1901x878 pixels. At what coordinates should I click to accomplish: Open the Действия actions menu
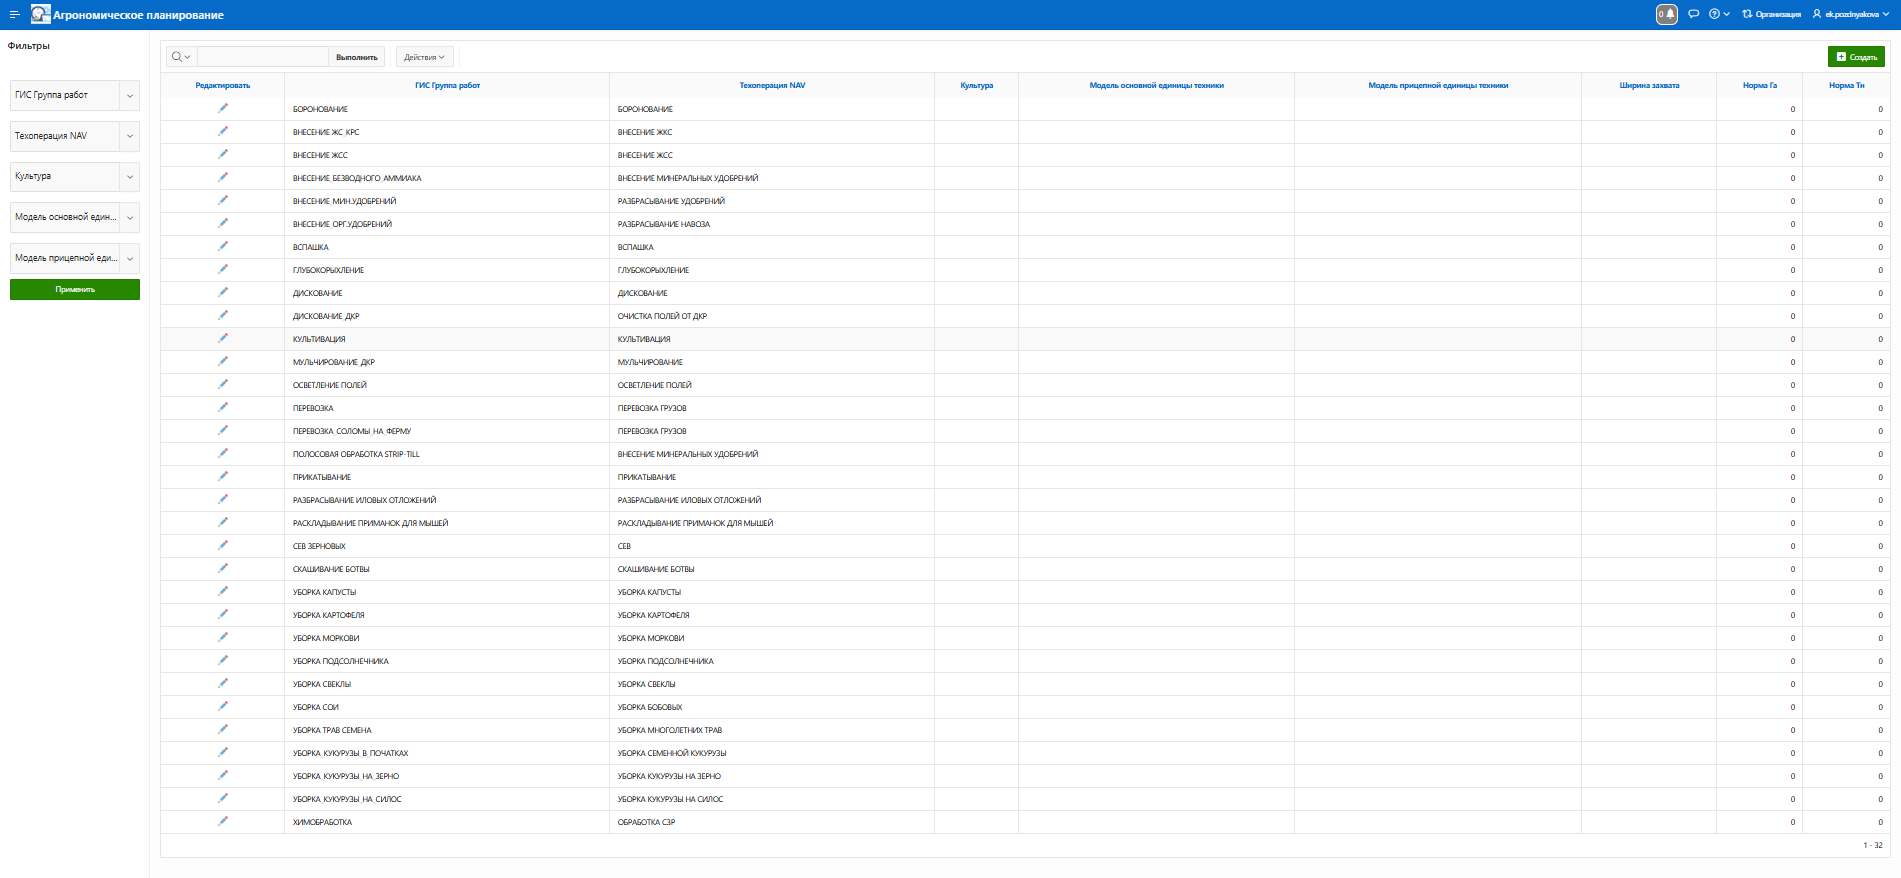tap(424, 57)
